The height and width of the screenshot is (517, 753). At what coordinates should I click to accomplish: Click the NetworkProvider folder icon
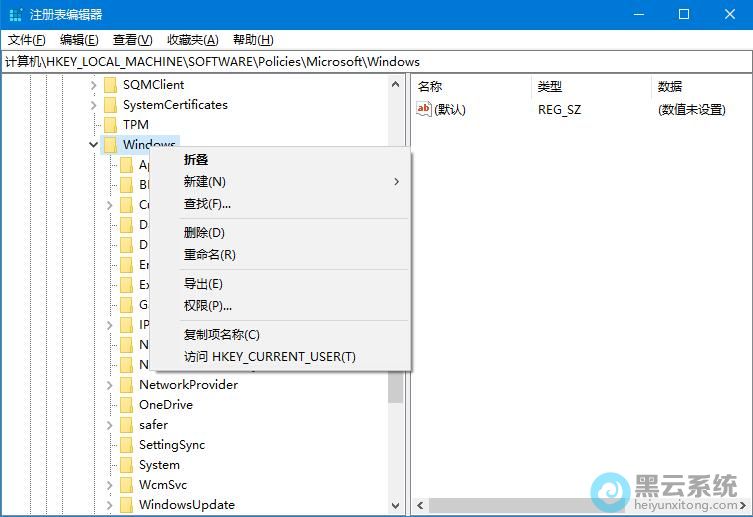pos(126,385)
